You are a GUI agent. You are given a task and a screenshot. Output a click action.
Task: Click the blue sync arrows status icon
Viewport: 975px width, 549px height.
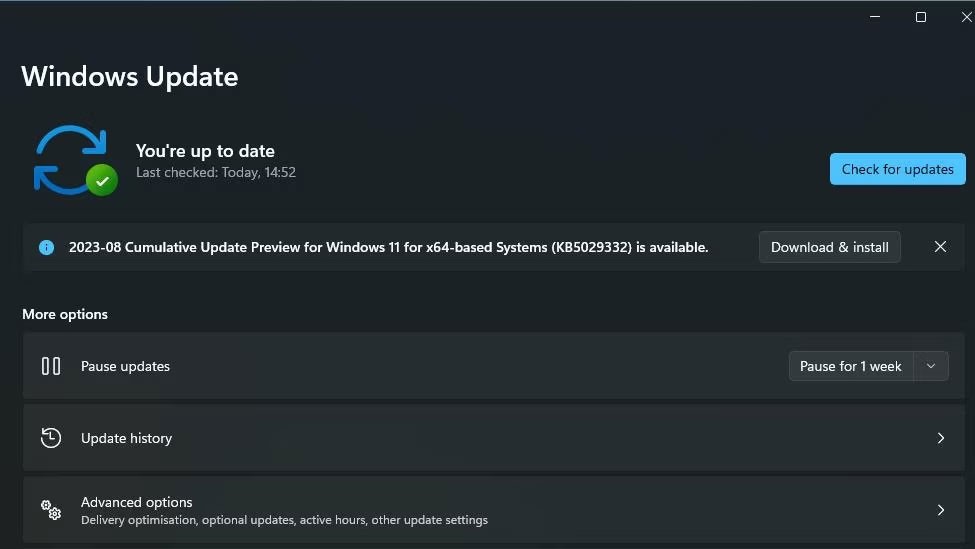pyautogui.click(x=70, y=158)
